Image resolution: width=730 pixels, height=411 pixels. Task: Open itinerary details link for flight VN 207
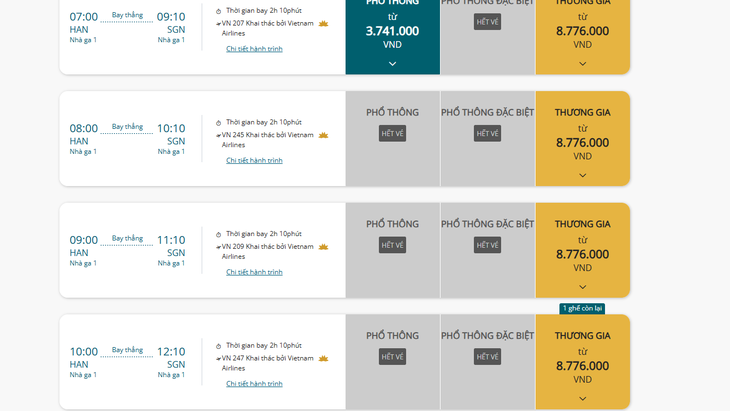point(254,48)
